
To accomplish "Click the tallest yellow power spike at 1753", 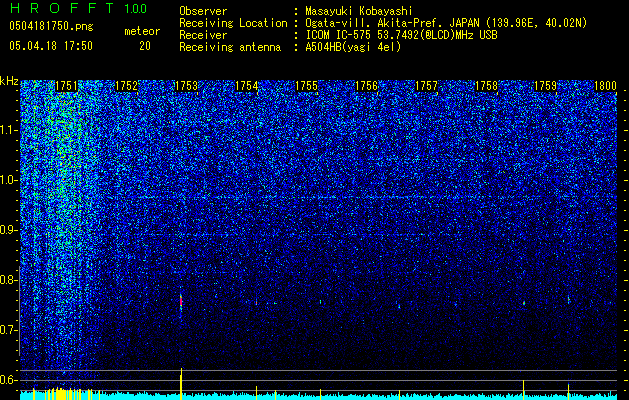I will (181, 383).
